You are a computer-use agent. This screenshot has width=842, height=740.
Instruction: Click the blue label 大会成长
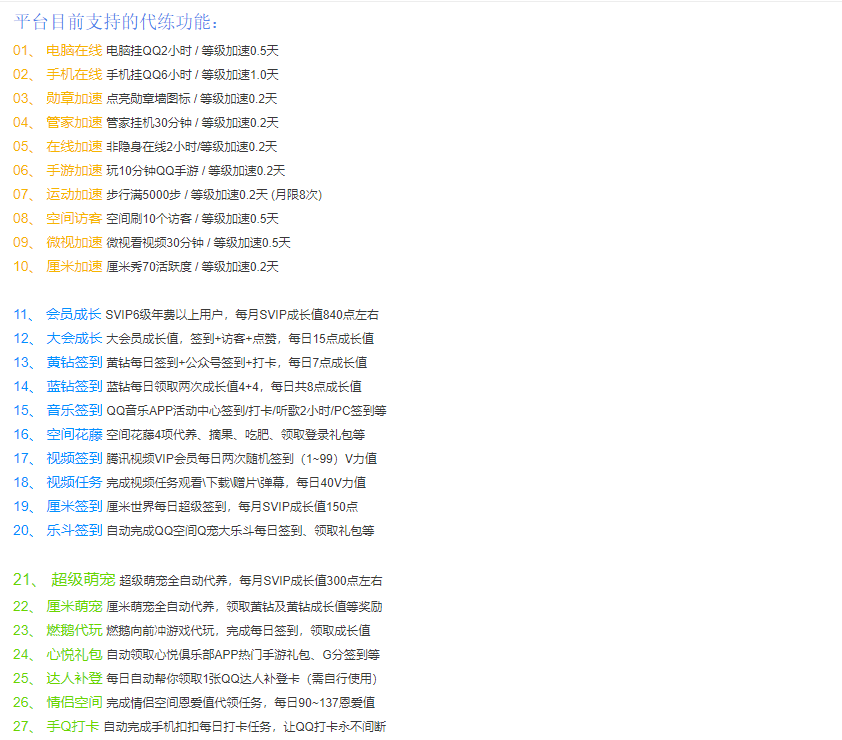[x=74, y=338]
